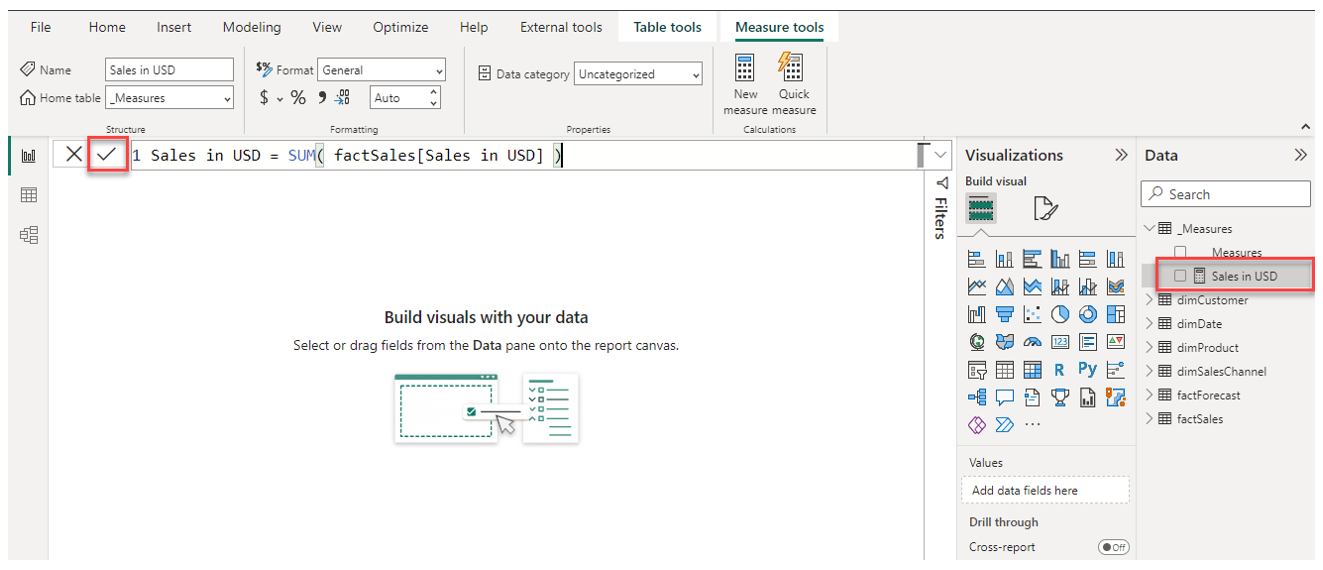The height and width of the screenshot is (570, 1323).
Task: Pick the Python visual
Action: tap(1088, 368)
